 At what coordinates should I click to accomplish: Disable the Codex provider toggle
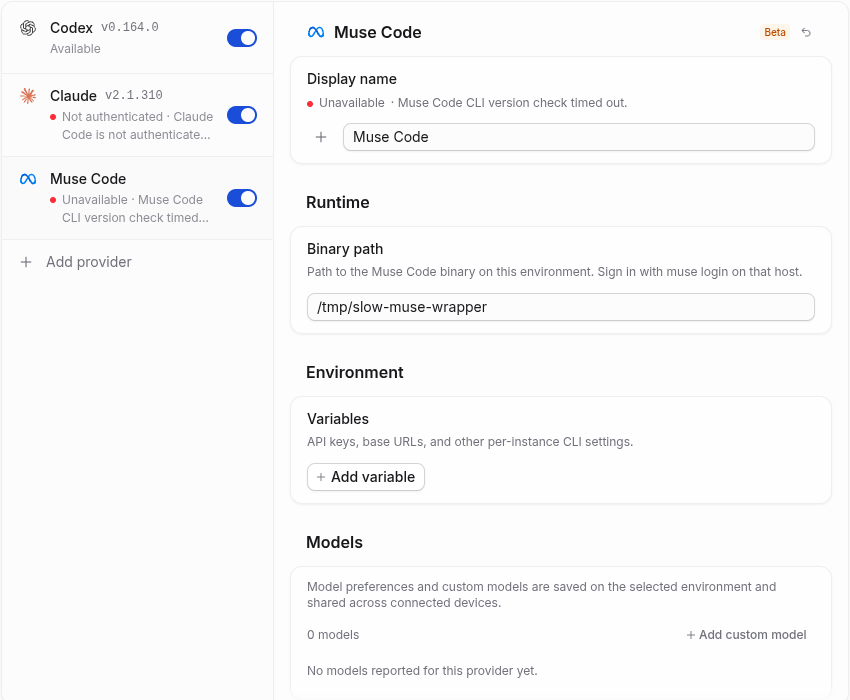tap(242, 38)
